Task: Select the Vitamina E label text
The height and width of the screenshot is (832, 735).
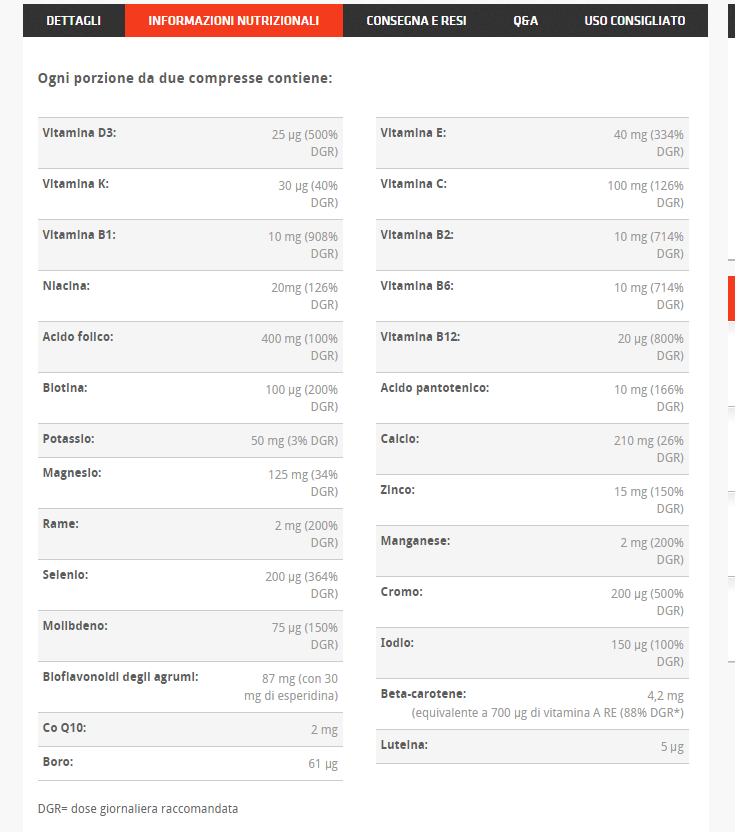Action: tap(413, 133)
